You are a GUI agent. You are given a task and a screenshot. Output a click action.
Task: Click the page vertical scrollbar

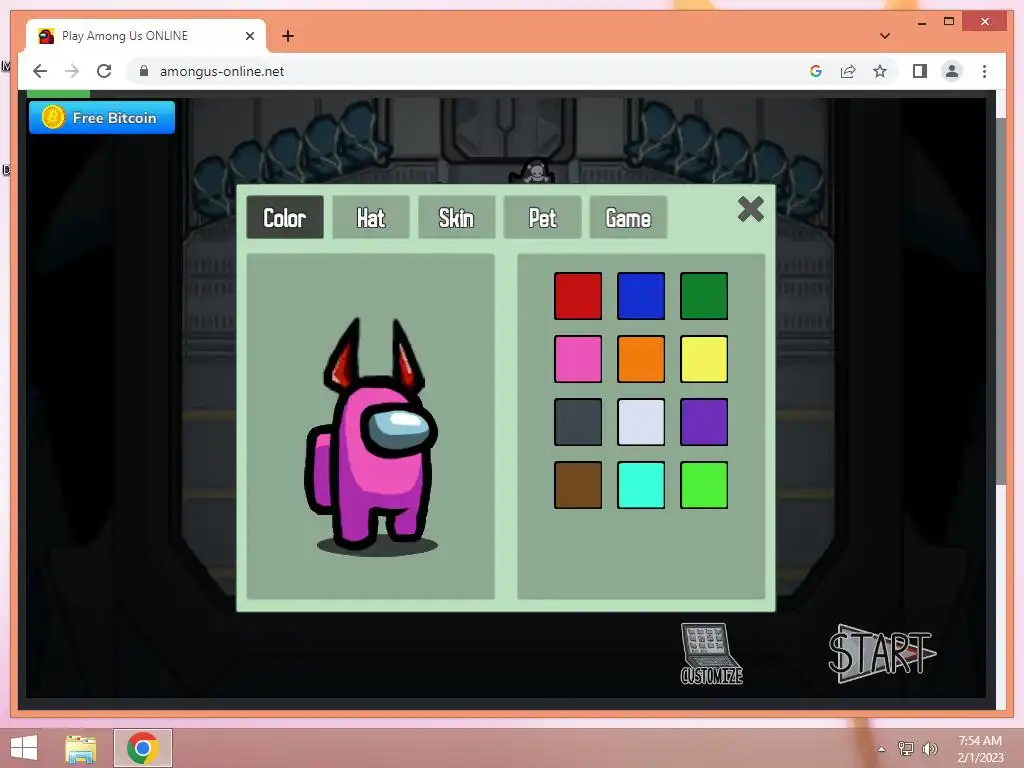pyautogui.click(x=1000, y=300)
